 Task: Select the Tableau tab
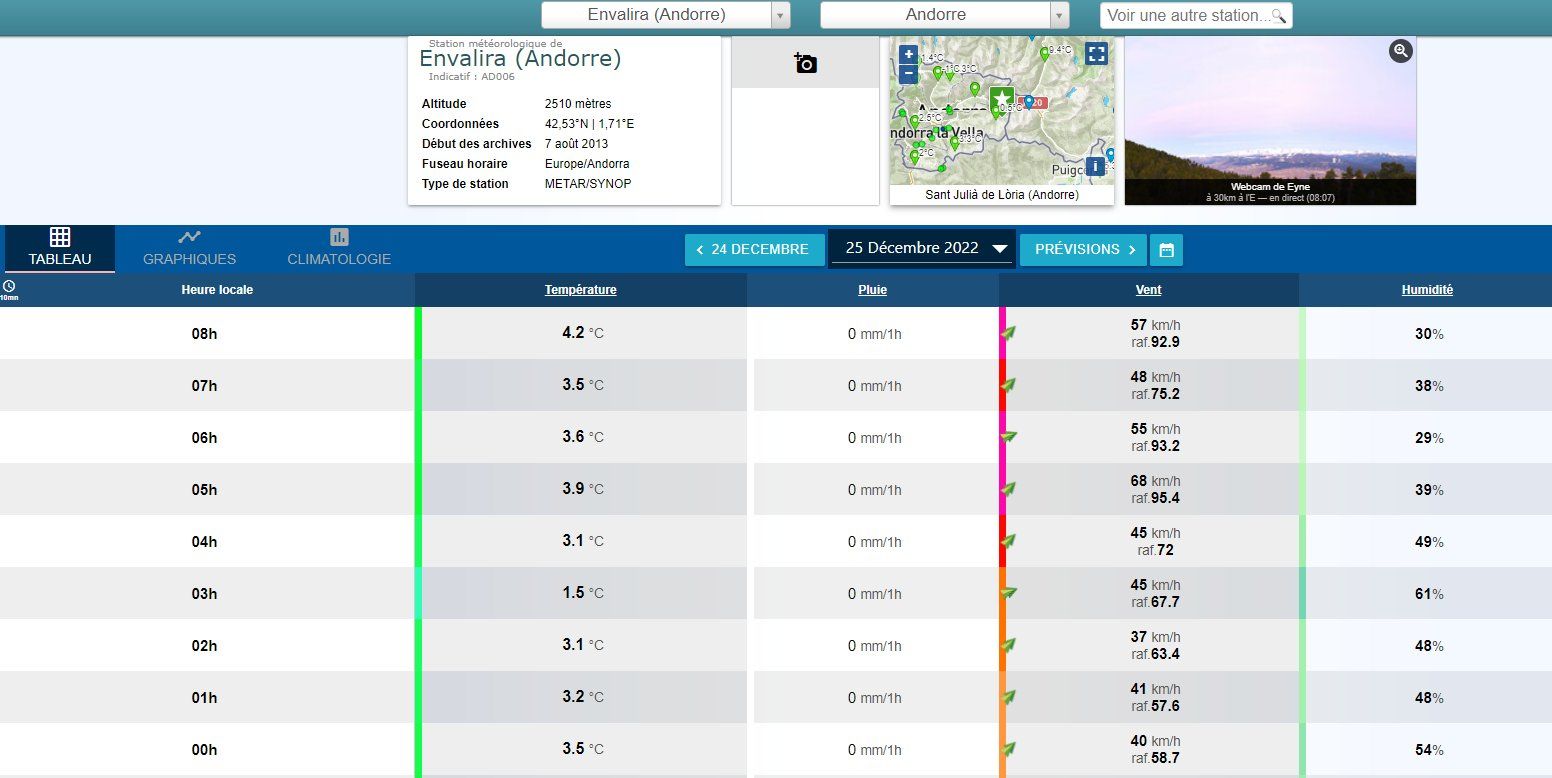[x=59, y=248]
